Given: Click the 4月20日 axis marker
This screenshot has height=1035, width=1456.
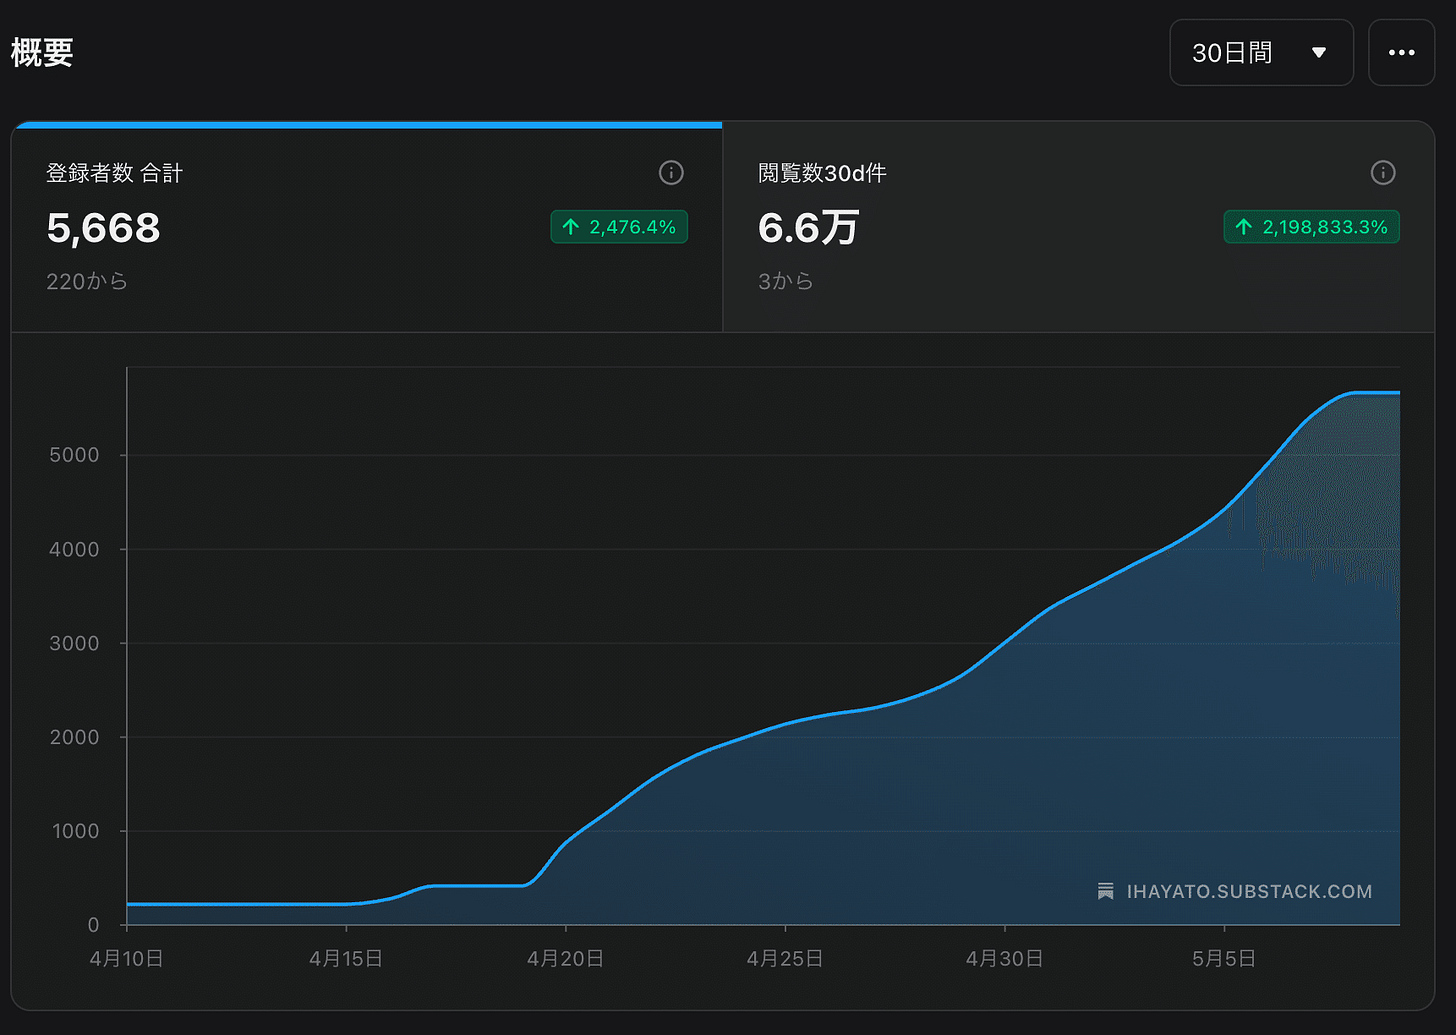Looking at the screenshot, I should (565, 958).
